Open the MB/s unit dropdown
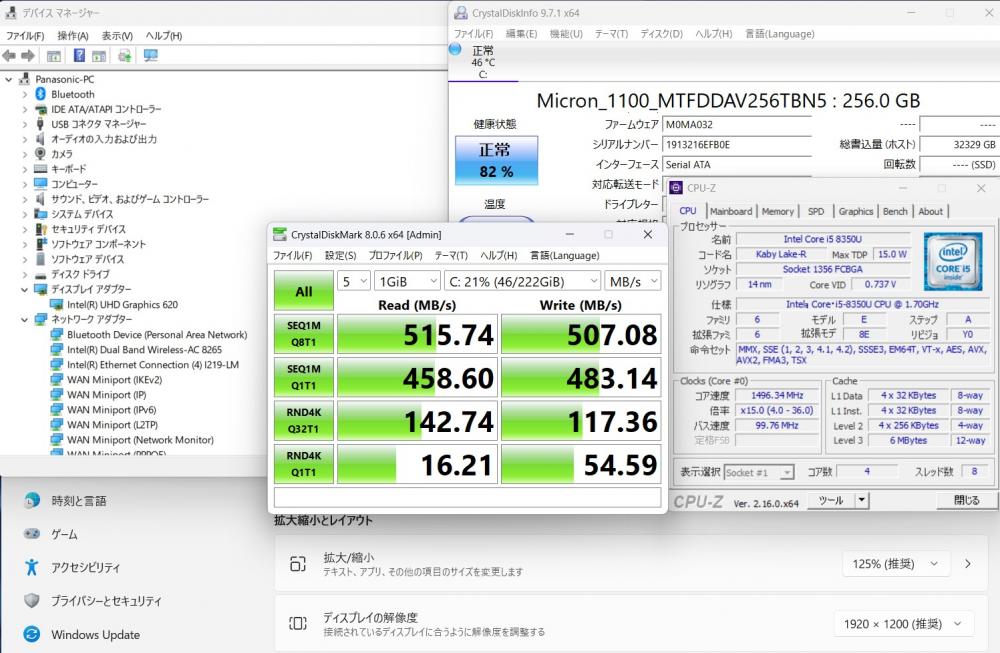1000x653 pixels. click(x=633, y=282)
